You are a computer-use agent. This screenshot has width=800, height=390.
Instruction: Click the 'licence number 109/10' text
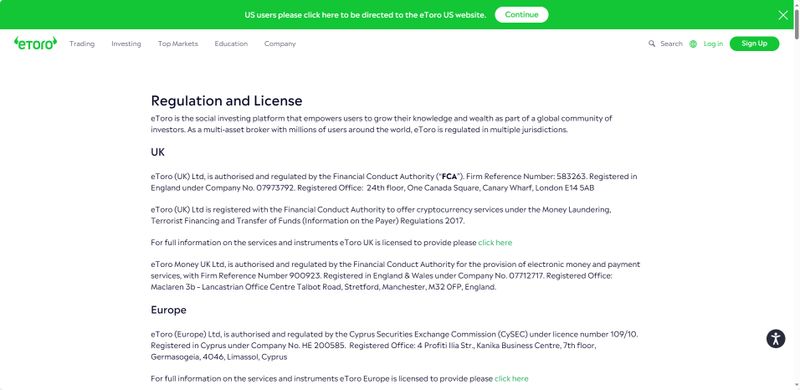(594, 334)
